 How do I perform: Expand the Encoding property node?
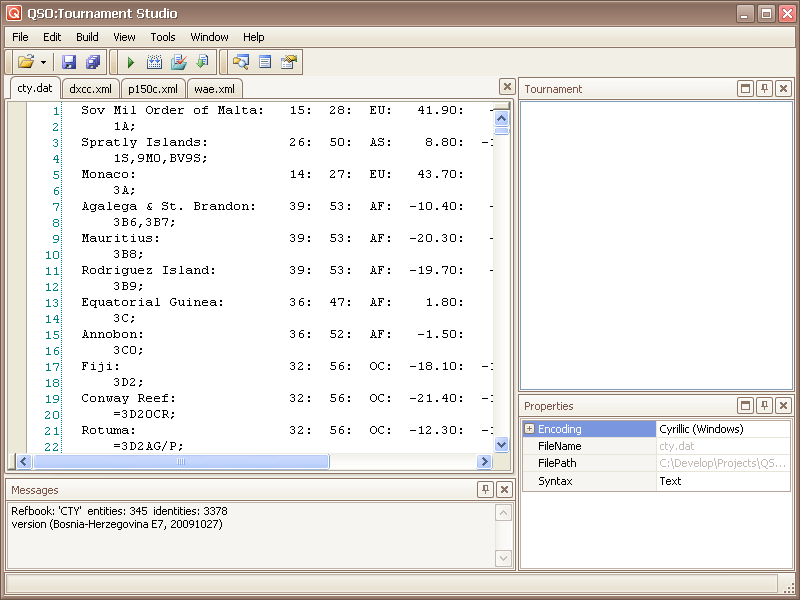tap(530, 429)
